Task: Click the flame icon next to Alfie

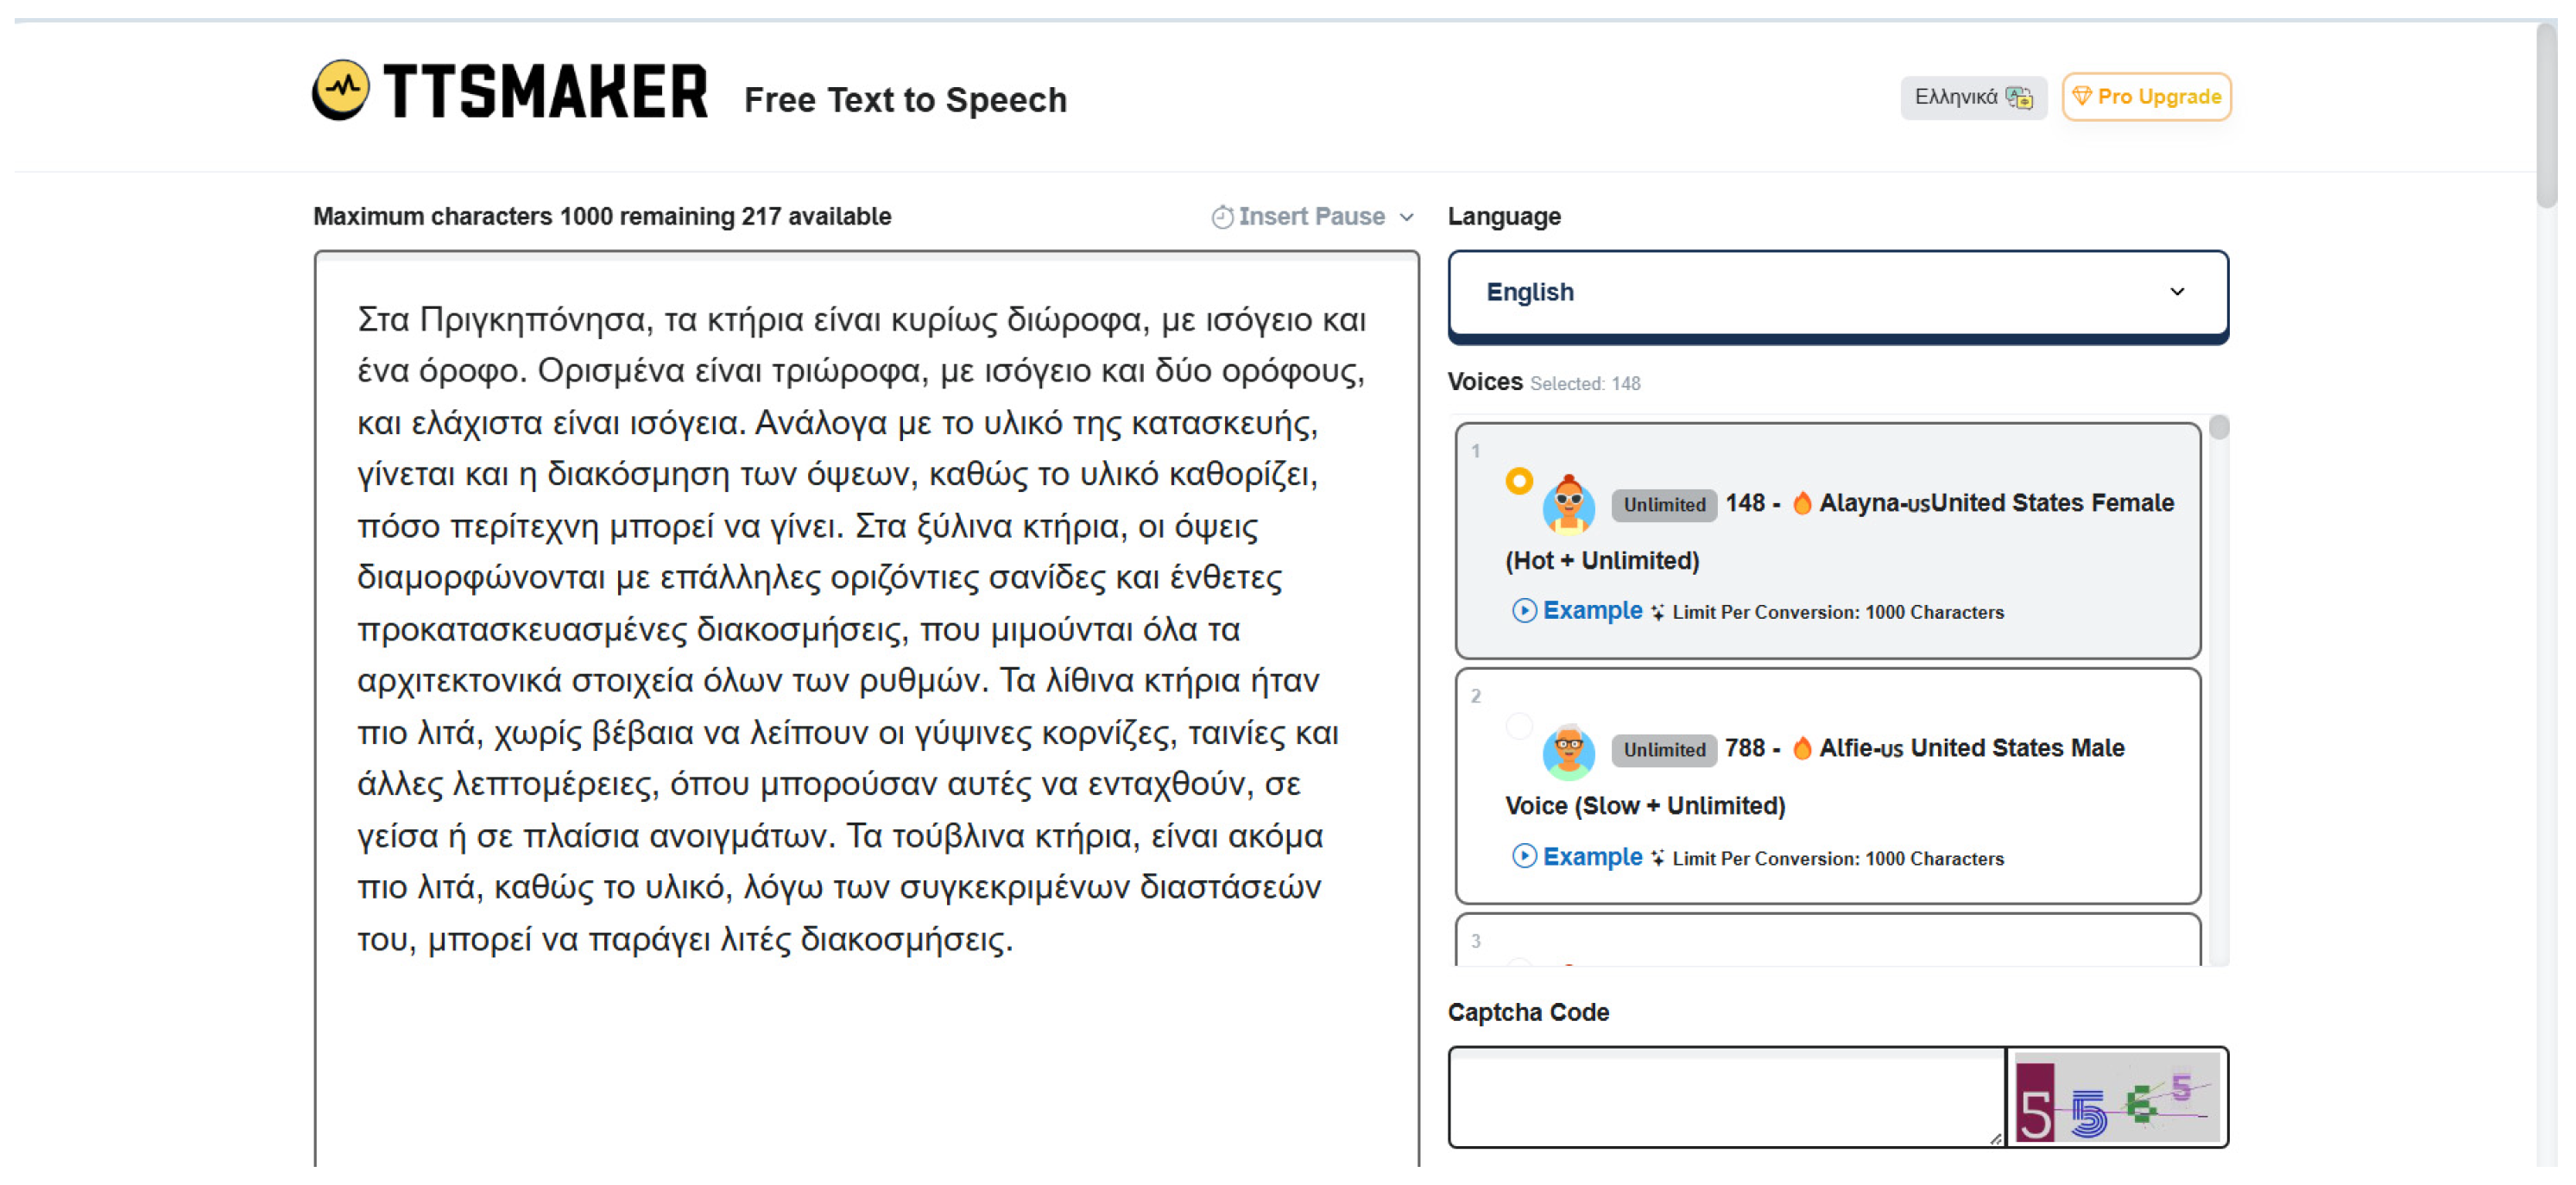Action: pyautogui.click(x=1801, y=748)
